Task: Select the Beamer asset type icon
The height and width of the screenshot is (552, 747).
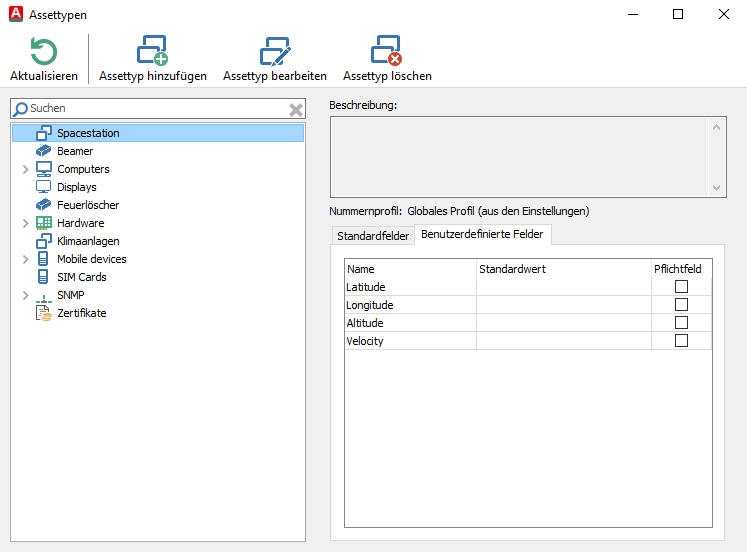Action: coord(44,151)
